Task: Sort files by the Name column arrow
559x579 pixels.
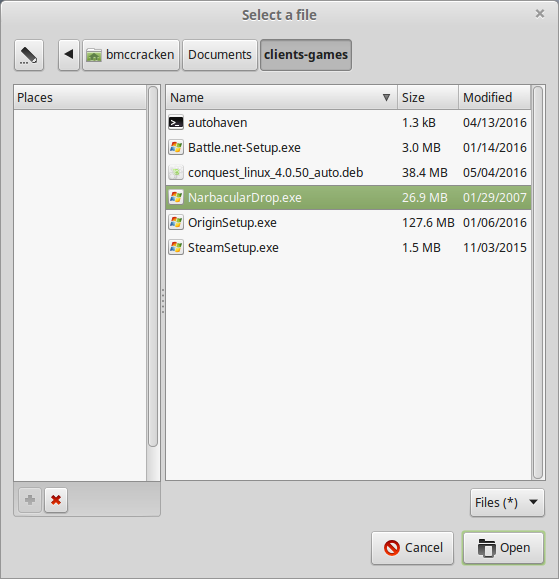Action: click(386, 97)
